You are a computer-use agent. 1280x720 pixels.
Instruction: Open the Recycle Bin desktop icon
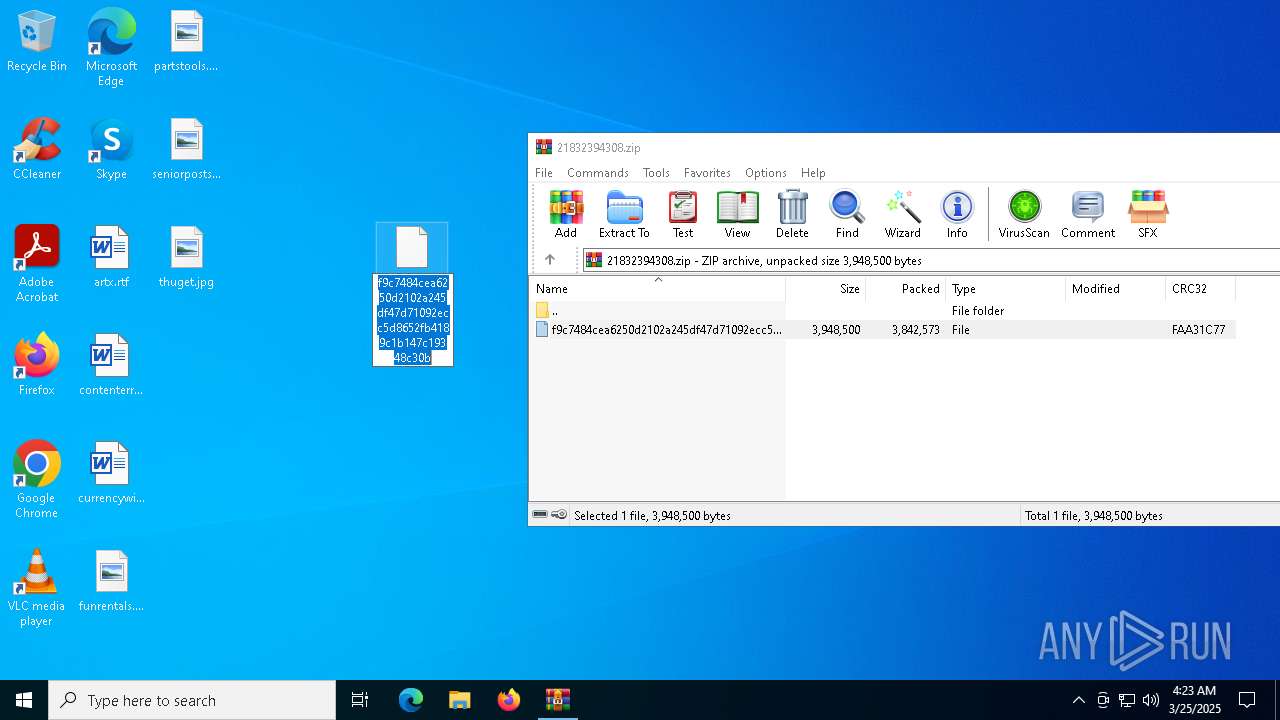coord(37,41)
